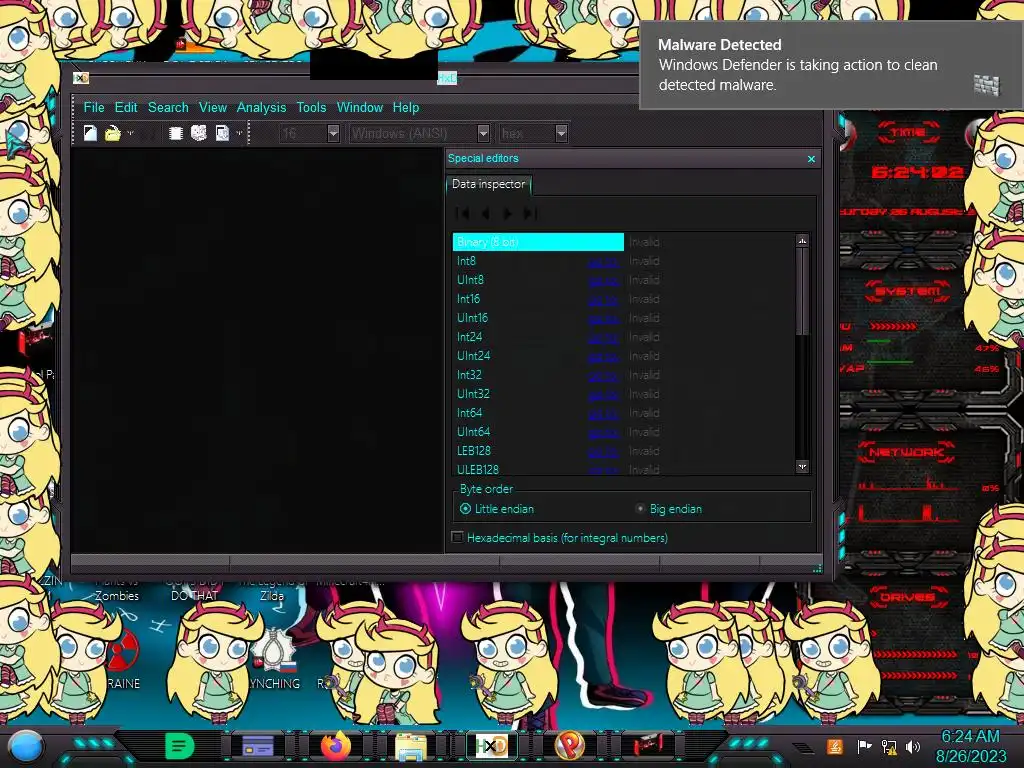1024x768 pixels.
Task: Show hidden system tray icons
Action: tap(803, 747)
